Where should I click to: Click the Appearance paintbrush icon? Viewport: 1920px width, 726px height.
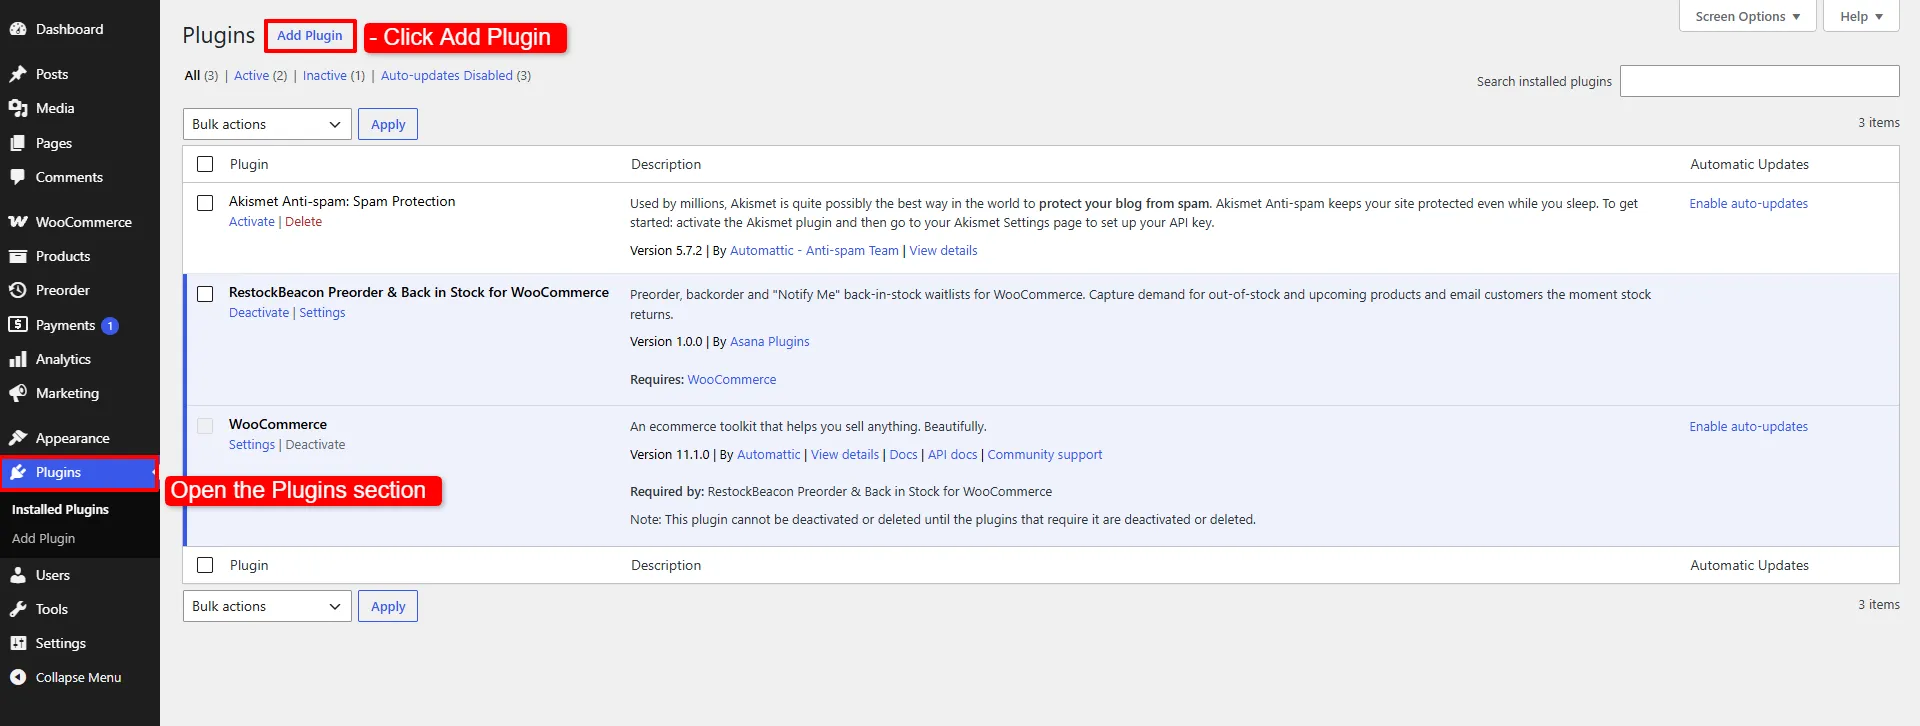click(x=18, y=438)
